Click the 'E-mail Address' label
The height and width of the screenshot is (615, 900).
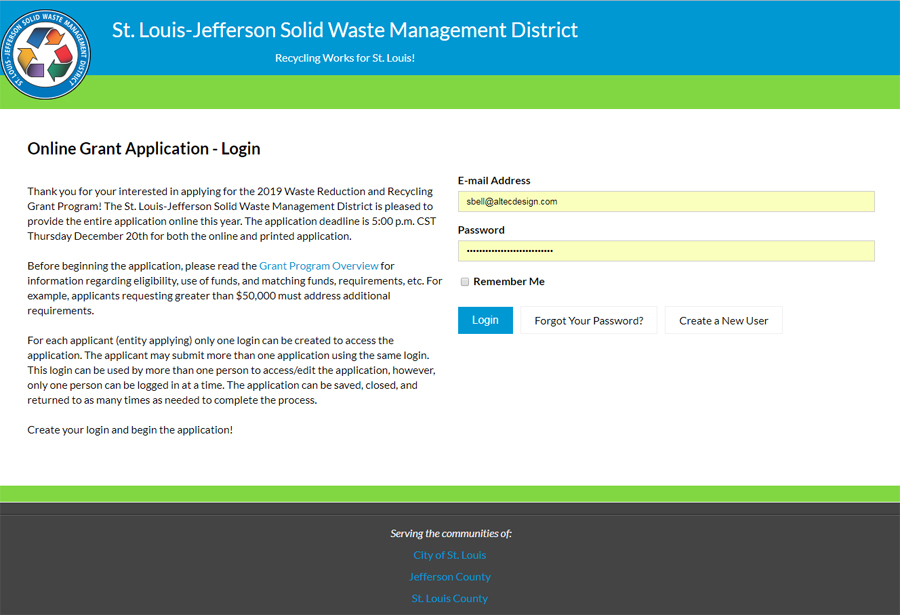494,180
